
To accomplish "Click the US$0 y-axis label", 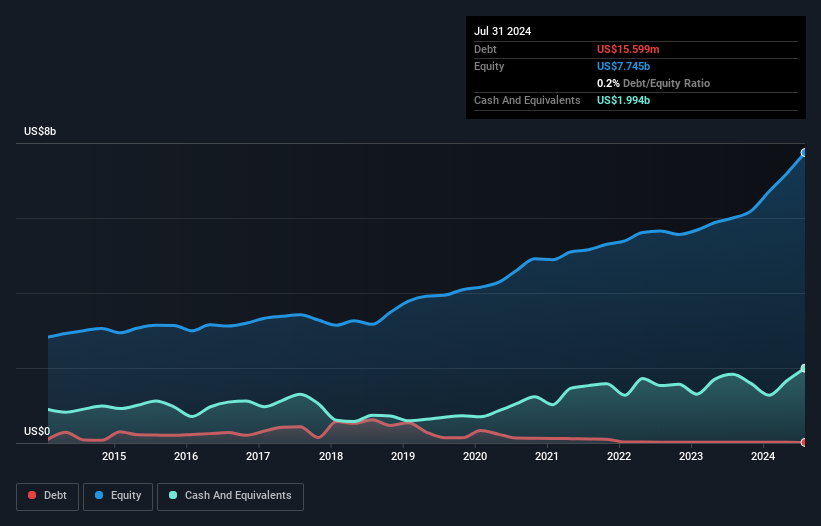I will click(37, 431).
